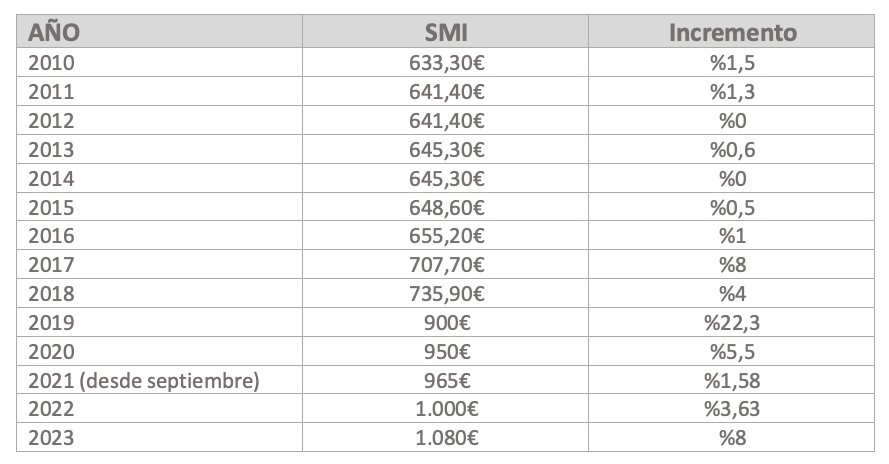
Task: Click the AÑO column header
Action: tap(159, 31)
